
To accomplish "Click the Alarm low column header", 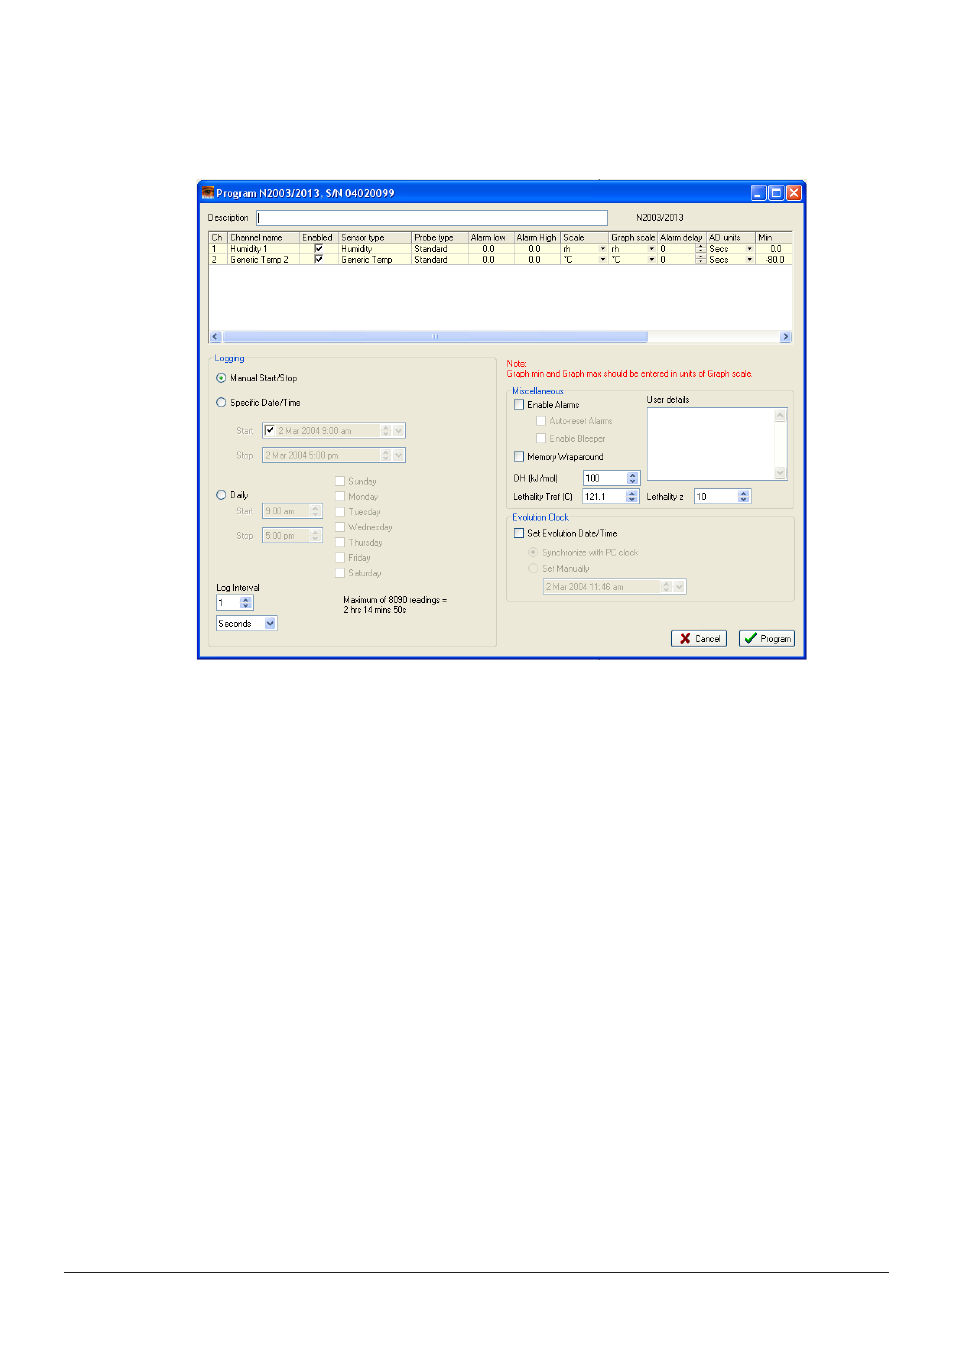I will click(491, 238).
